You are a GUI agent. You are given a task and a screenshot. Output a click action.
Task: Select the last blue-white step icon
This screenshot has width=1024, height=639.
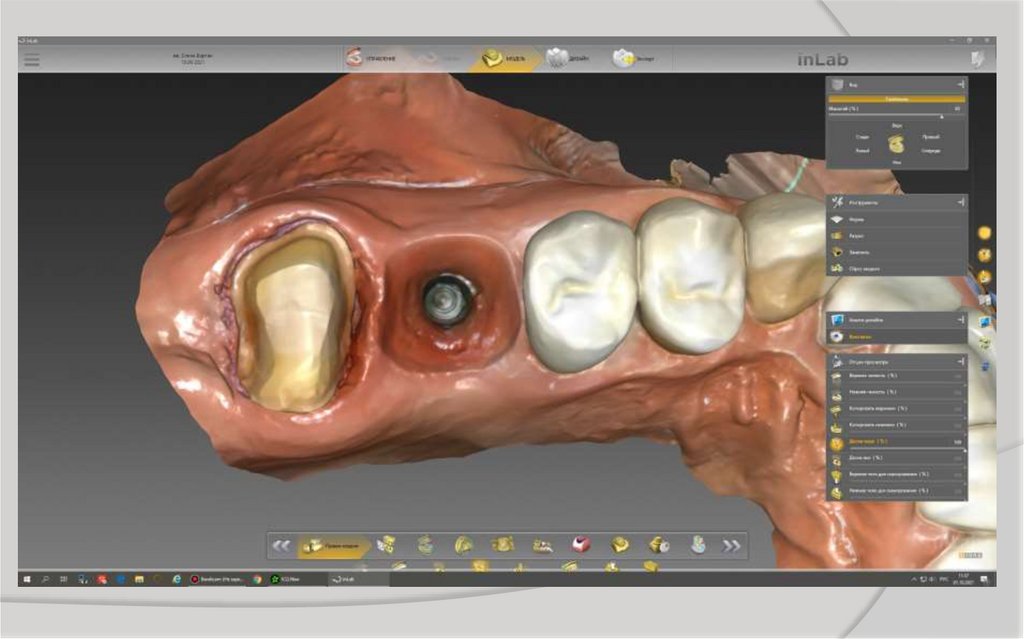click(698, 545)
